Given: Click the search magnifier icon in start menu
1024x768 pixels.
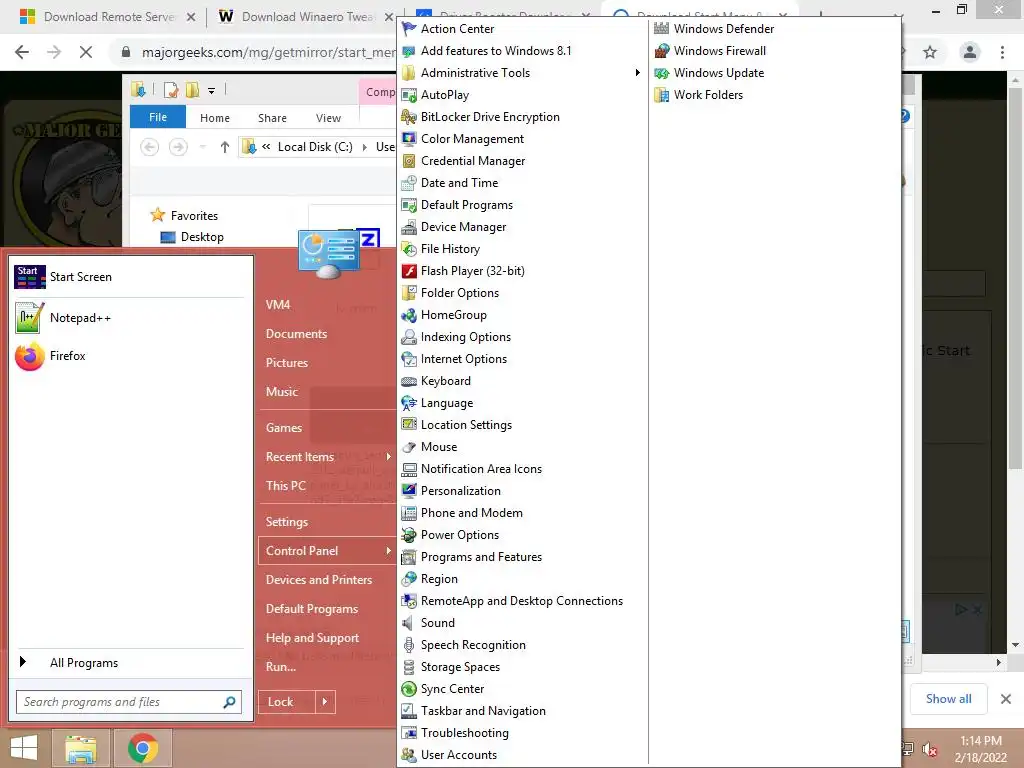Looking at the screenshot, I should coord(229,702).
